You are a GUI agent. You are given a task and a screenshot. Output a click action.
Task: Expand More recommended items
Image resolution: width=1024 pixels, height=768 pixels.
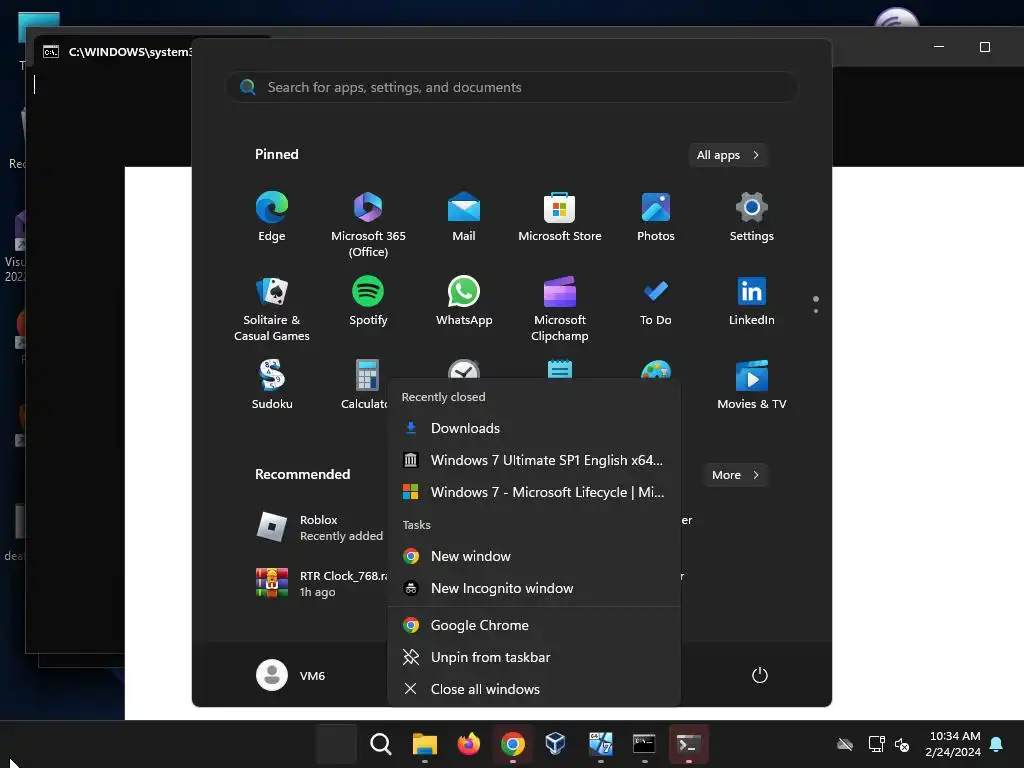pos(735,475)
